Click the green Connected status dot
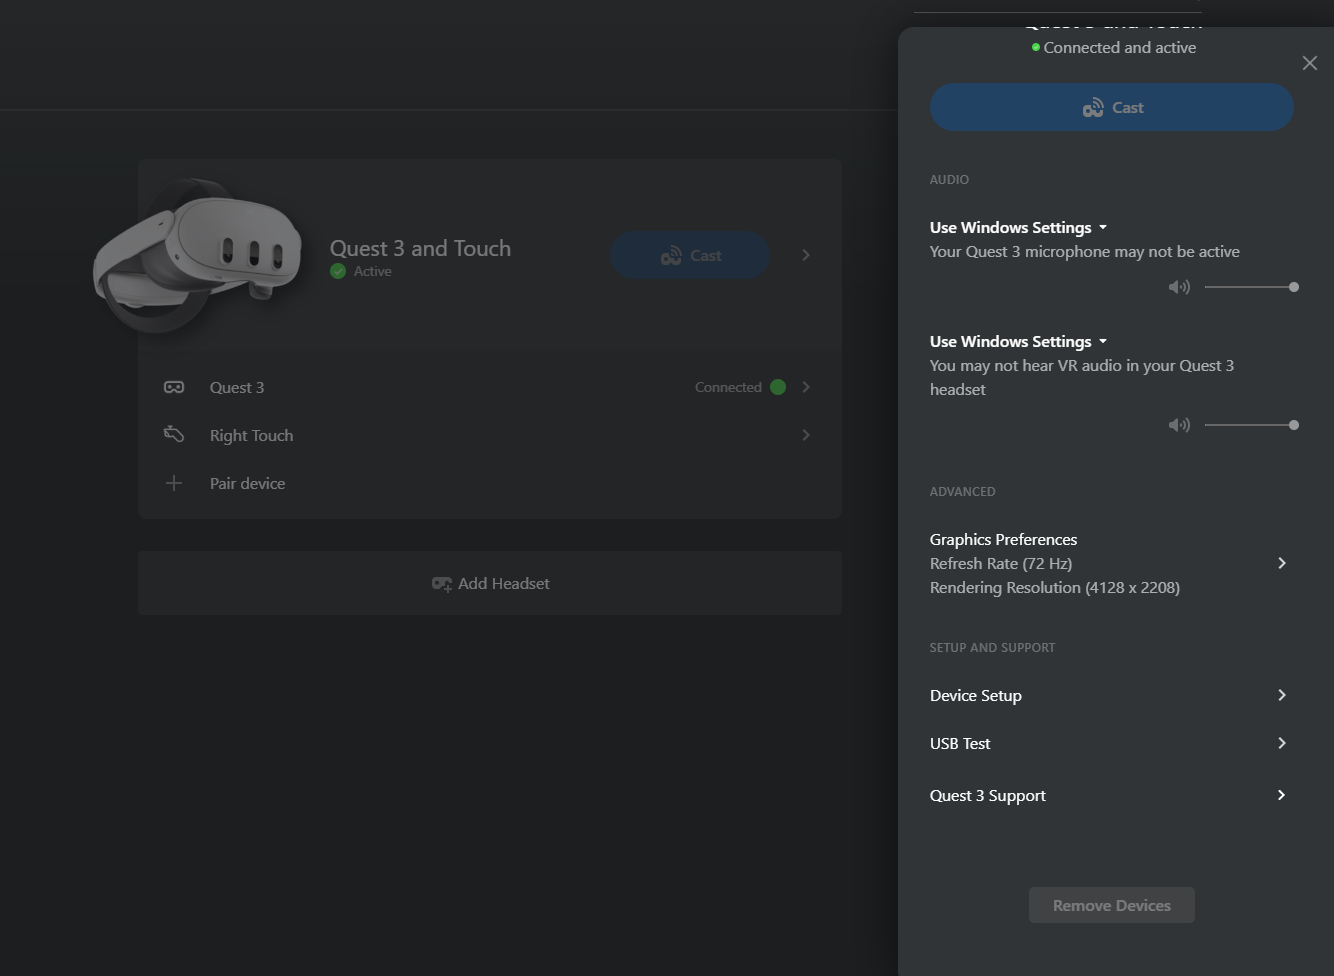Image resolution: width=1334 pixels, height=976 pixels. coord(778,387)
